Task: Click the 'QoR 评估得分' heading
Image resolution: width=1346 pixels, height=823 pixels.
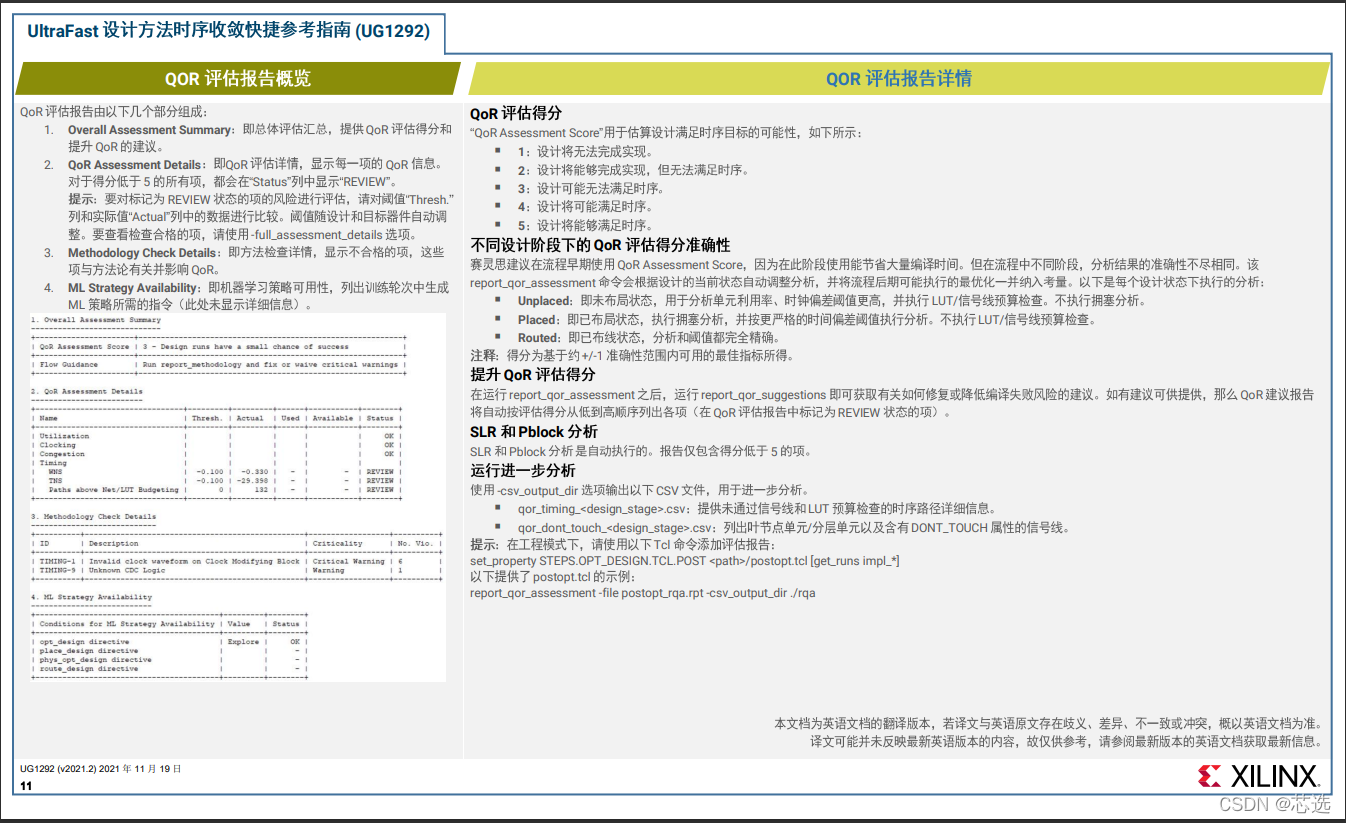Action: (x=516, y=114)
